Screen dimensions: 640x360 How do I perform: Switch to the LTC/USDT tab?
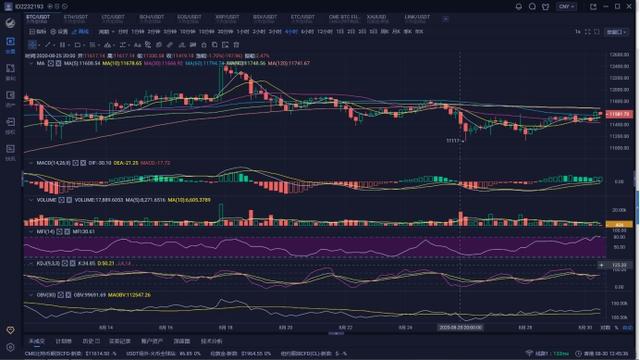113,19
